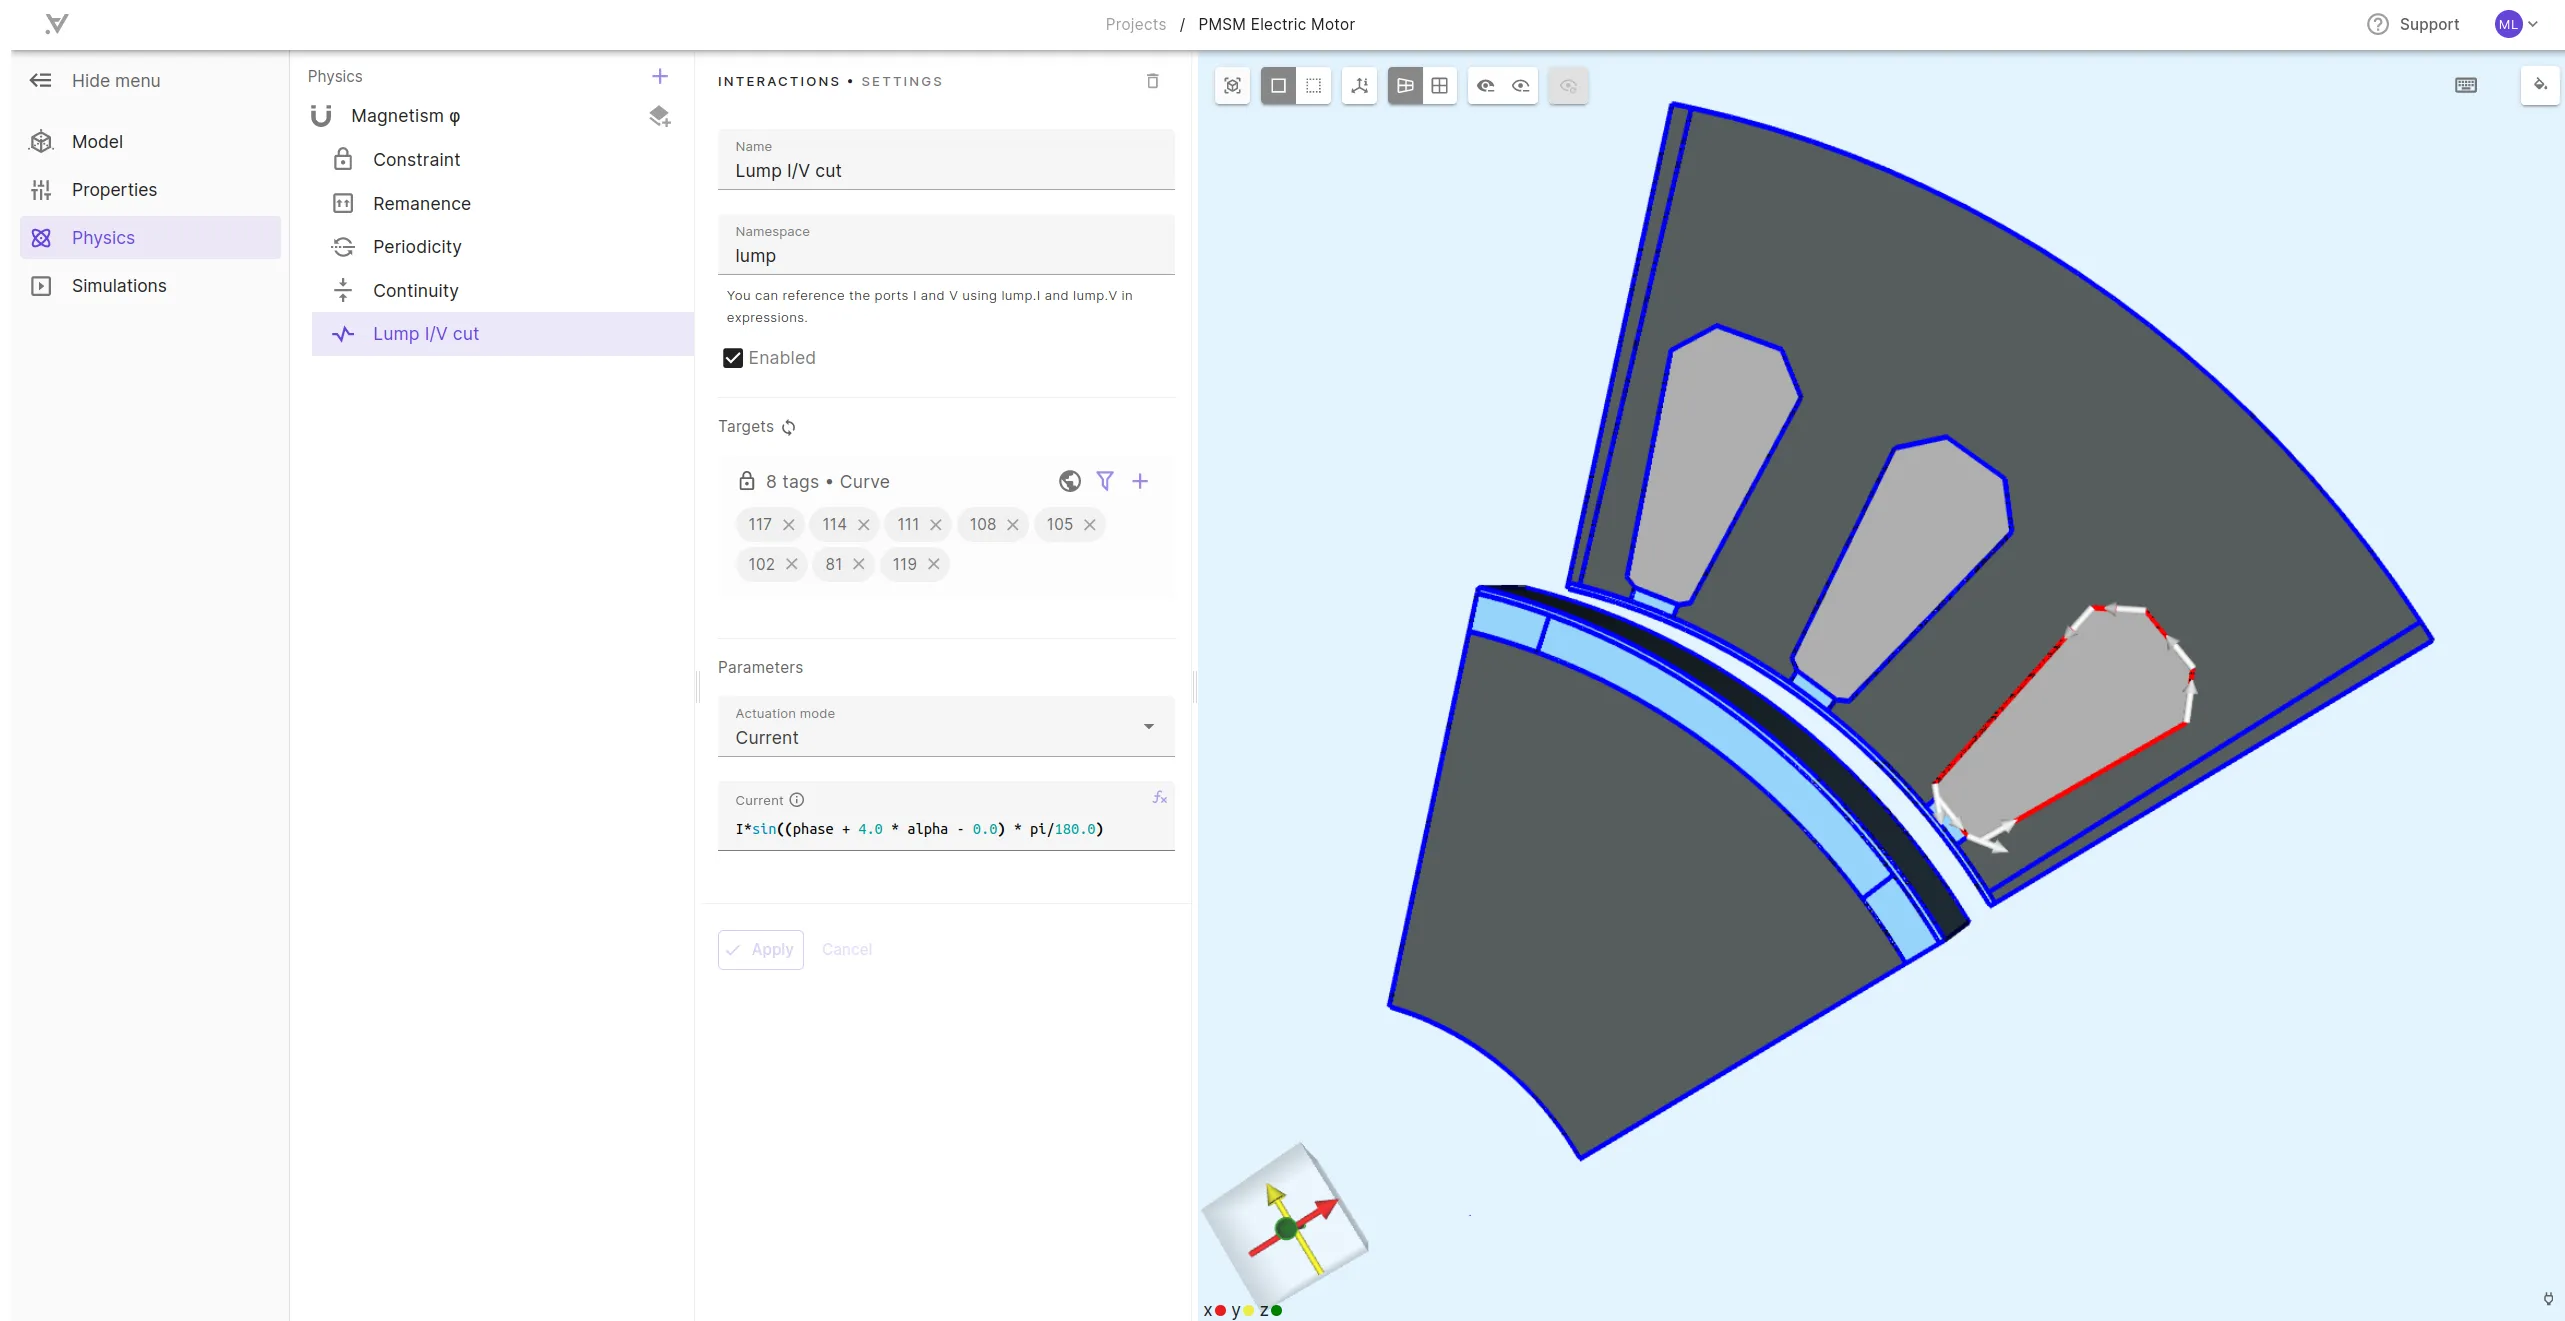Add a new physics with plus icon
Viewport: 2565px width, 1321px height.
pyautogui.click(x=660, y=77)
